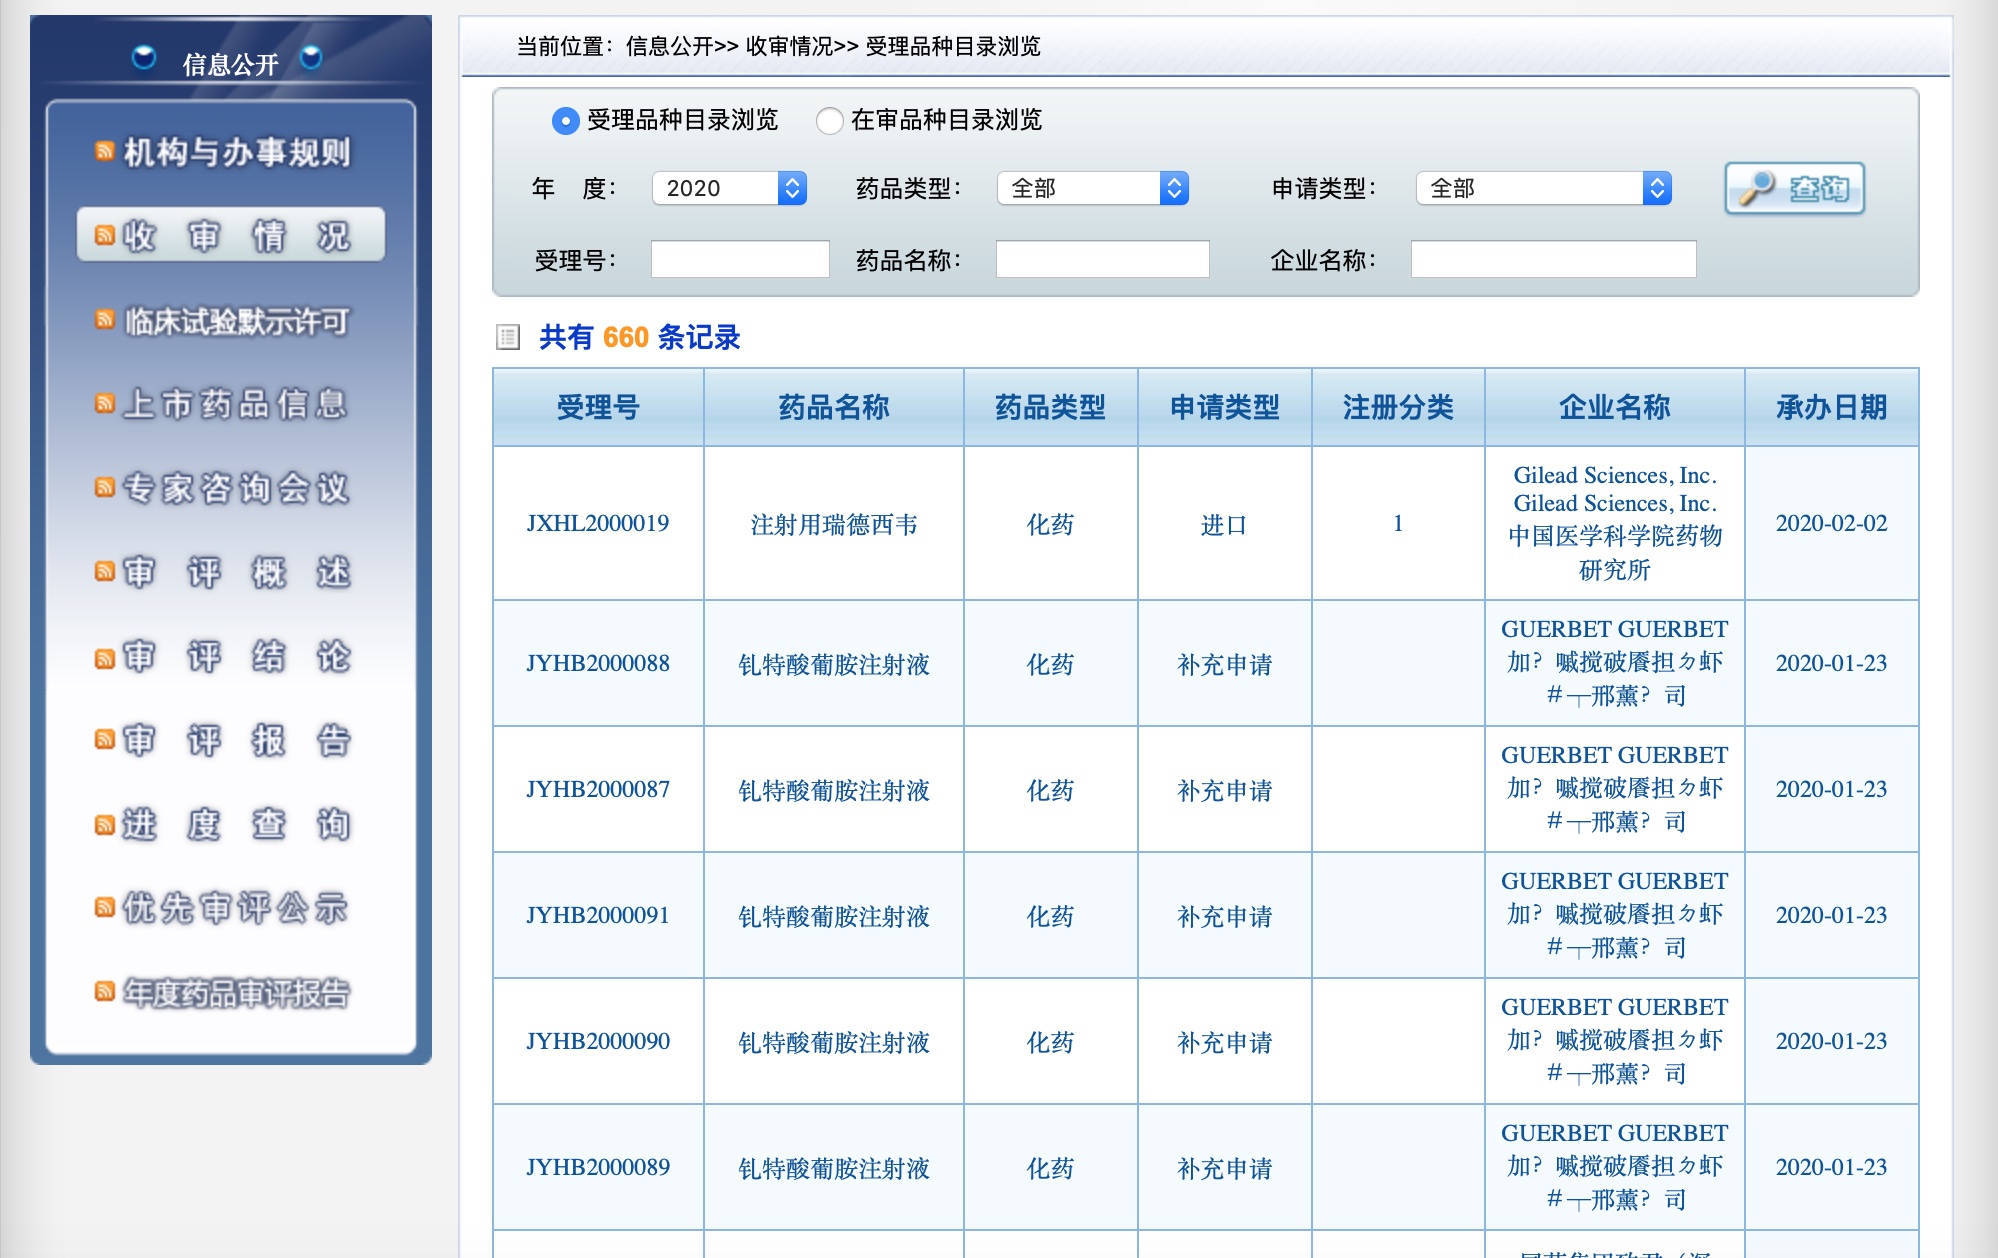This screenshot has width=1998, height=1258.
Task: Click Gilead Sciences company cell
Action: coord(1615,522)
